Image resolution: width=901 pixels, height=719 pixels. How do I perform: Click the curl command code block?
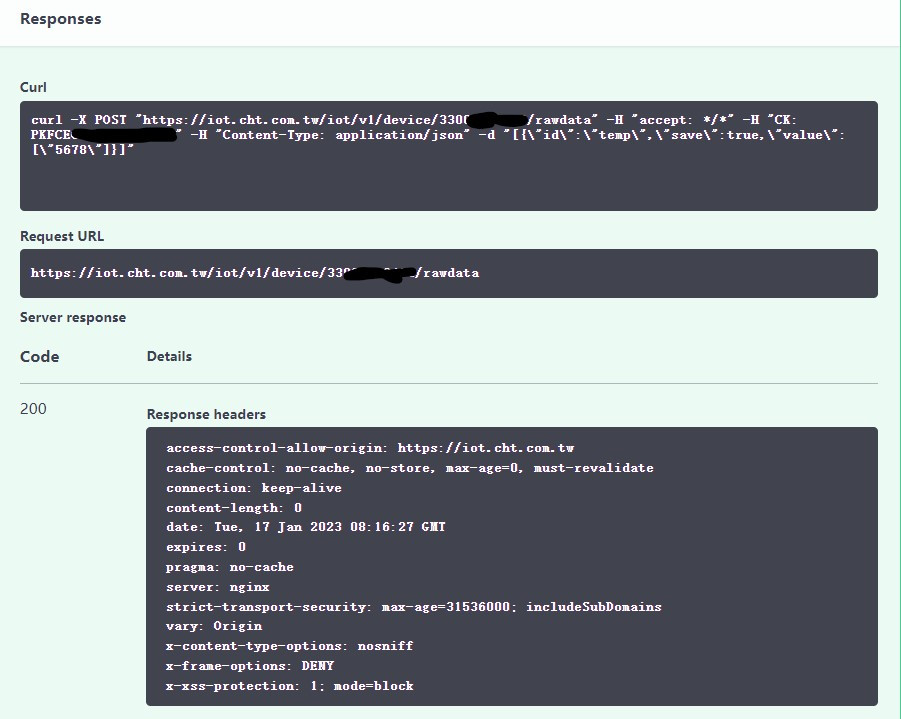click(449, 156)
